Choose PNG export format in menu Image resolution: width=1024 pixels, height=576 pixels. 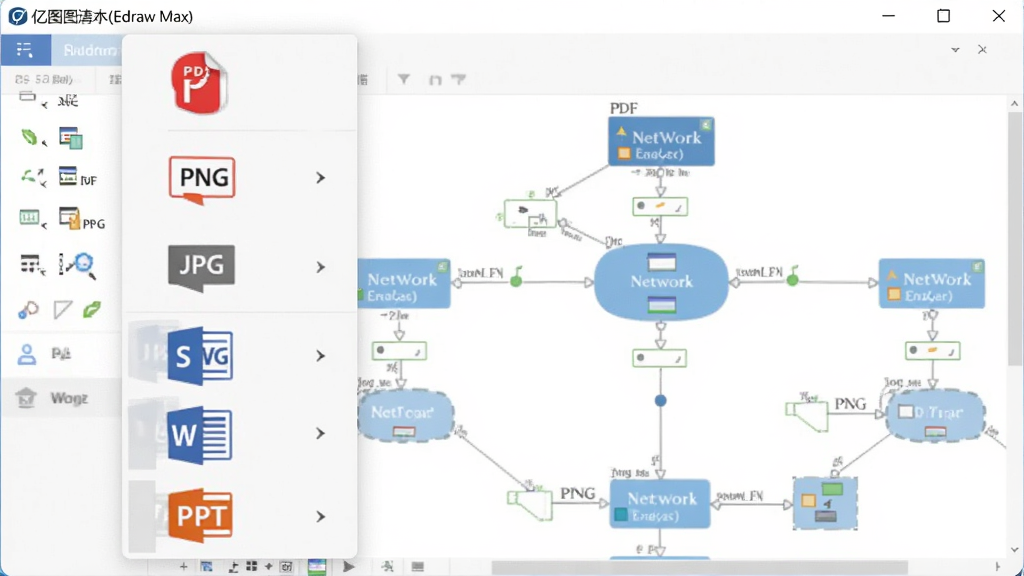[202, 180]
